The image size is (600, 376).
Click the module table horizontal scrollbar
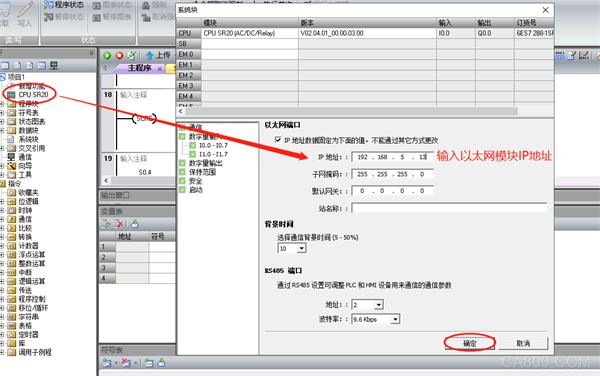click(351, 111)
